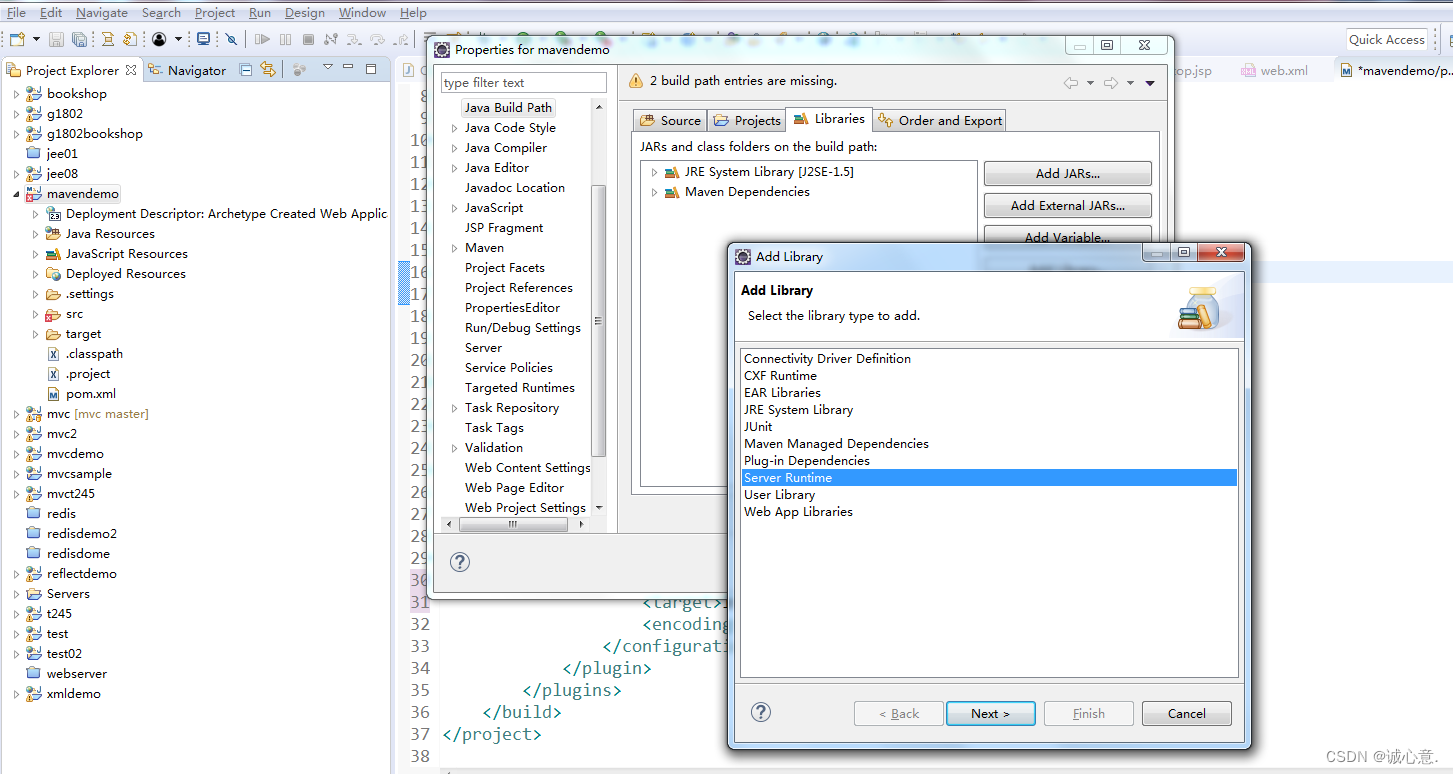The width and height of the screenshot is (1453, 774).
Task: Expand Java Code Style properties node
Action: (x=454, y=128)
